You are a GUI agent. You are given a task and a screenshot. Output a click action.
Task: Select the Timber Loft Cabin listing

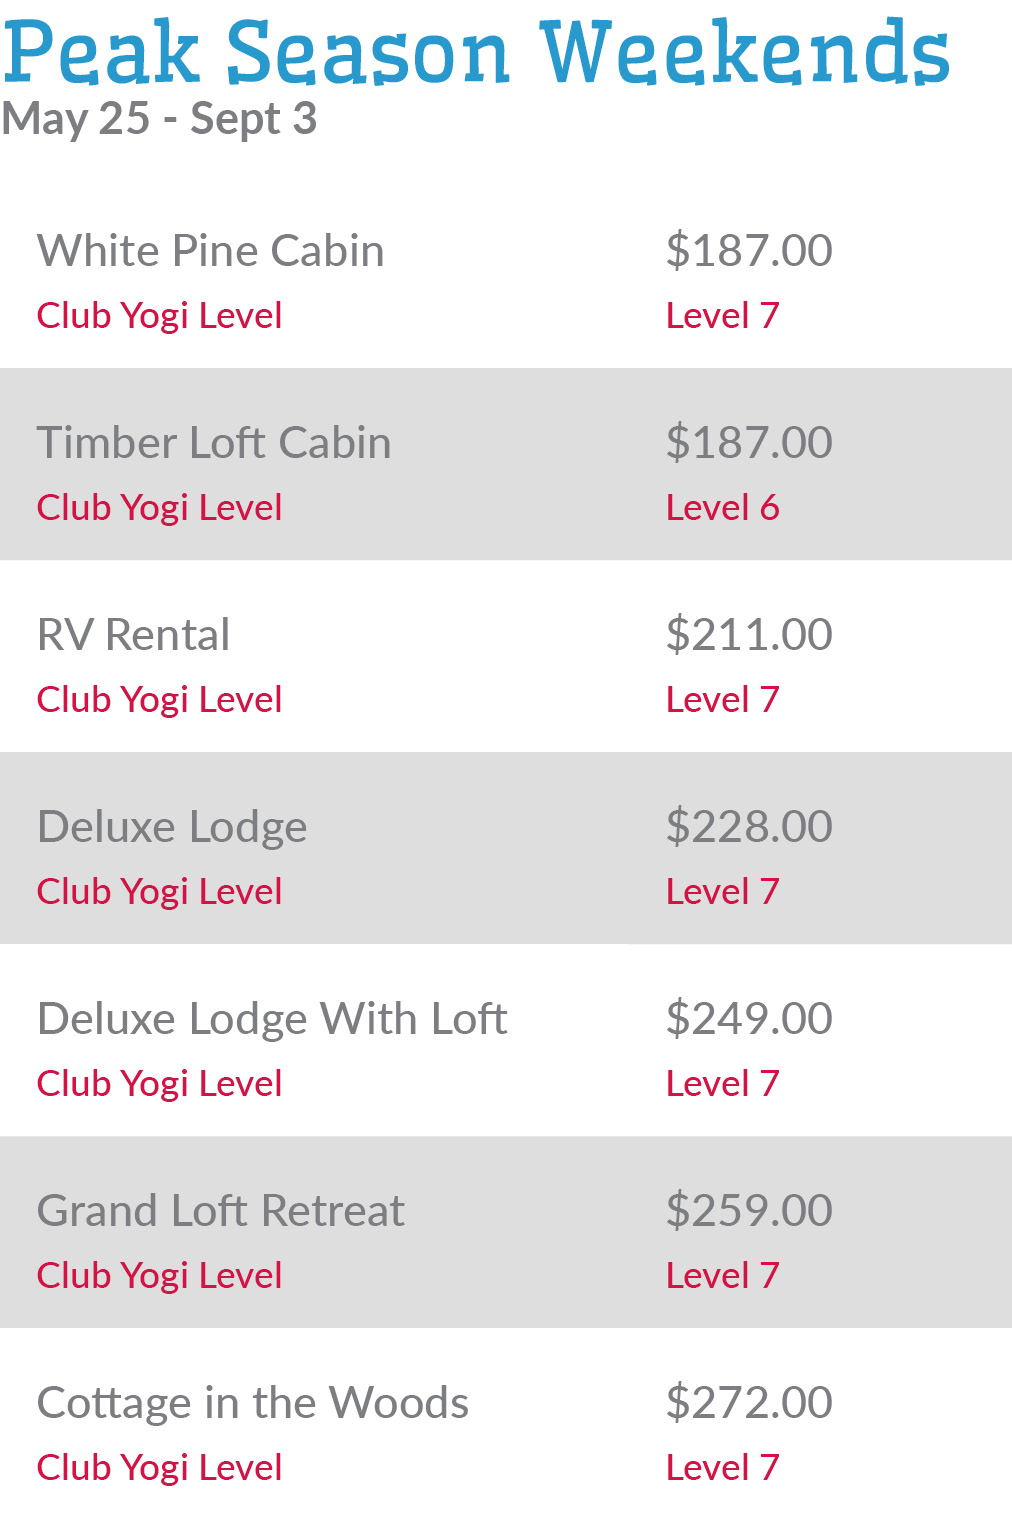pos(214,443)
